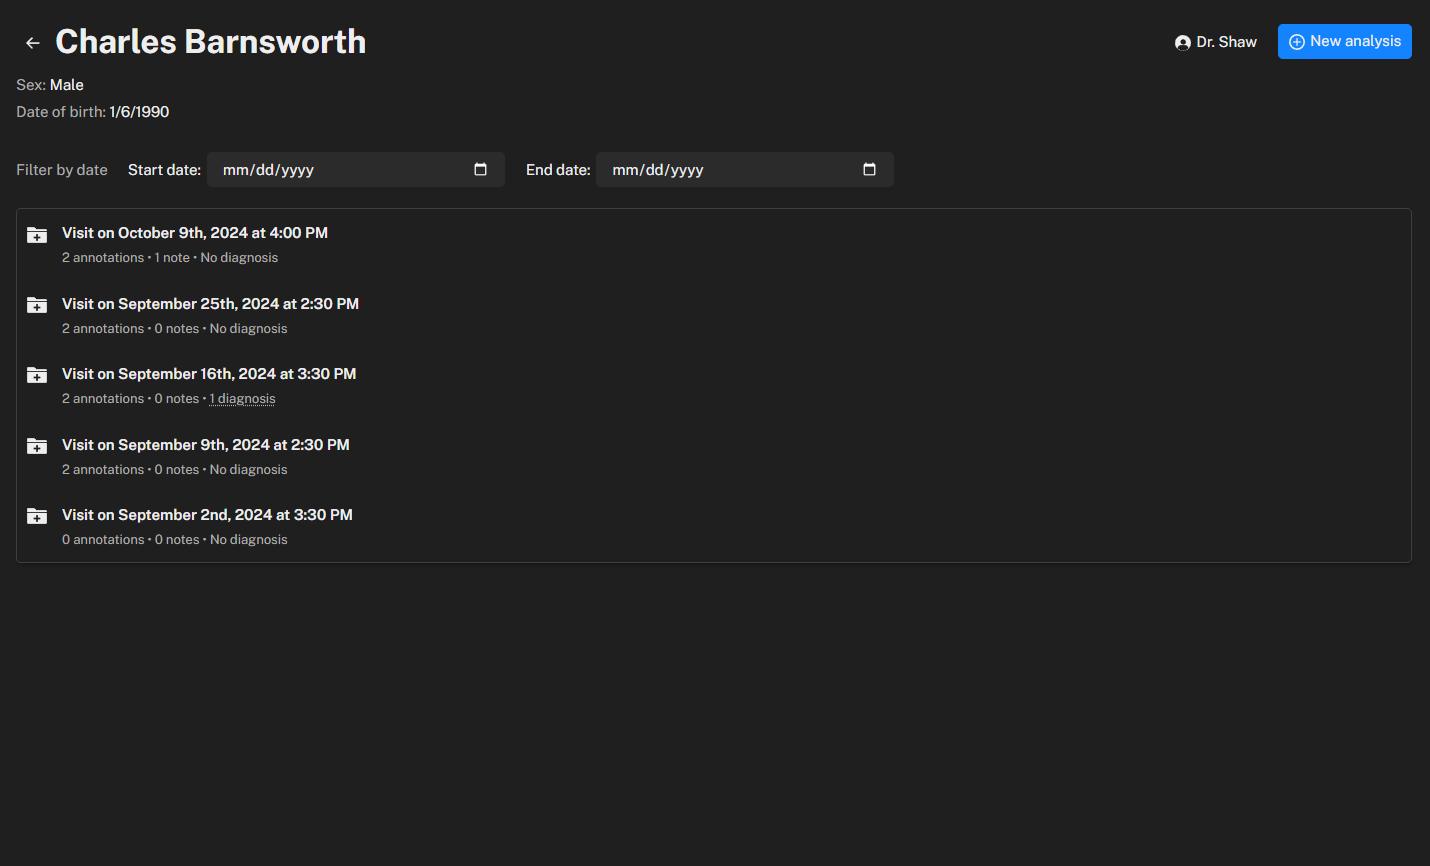Open the End date calendar picker icon
Screen dimensions: 1430x866
click(x=869, y=170)
